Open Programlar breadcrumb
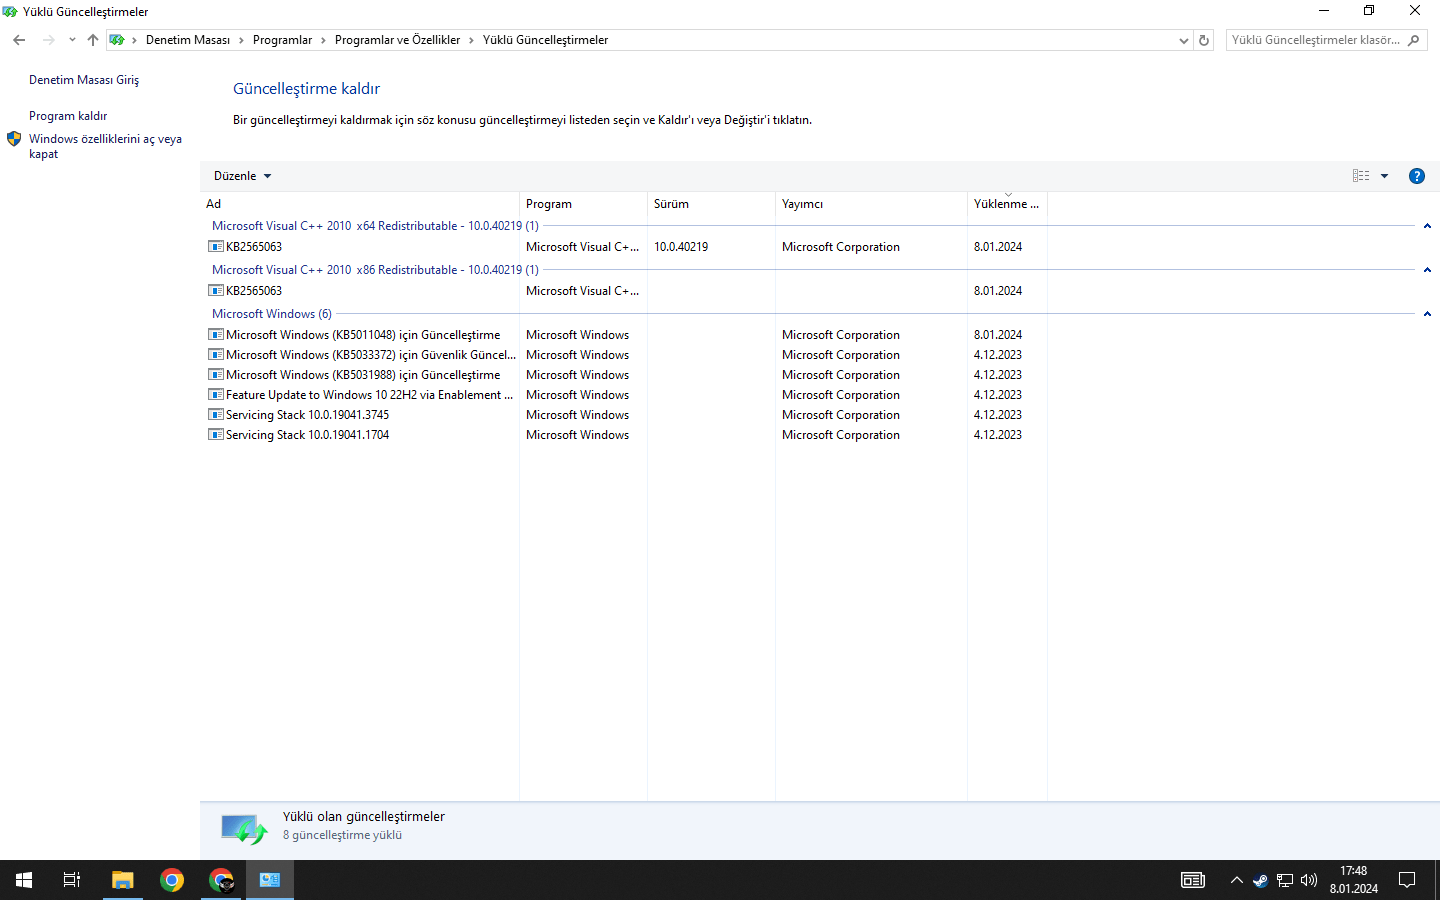Image resolution: width=1440 pixels, height=900 pixels. coord(282,40)
